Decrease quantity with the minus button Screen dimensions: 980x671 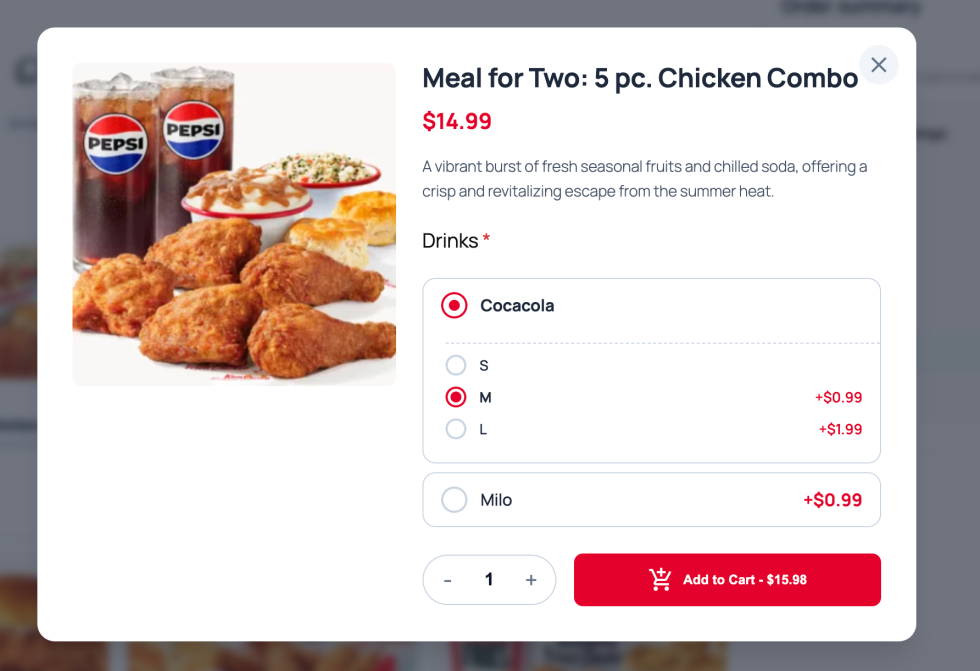(448, 580)
